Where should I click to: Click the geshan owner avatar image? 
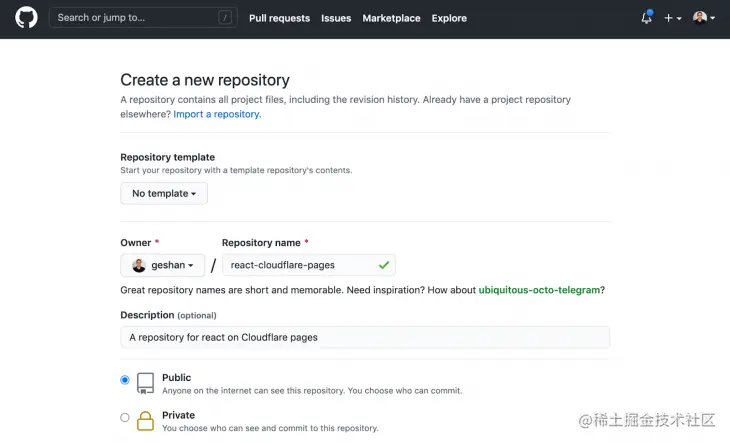(139, 265)
